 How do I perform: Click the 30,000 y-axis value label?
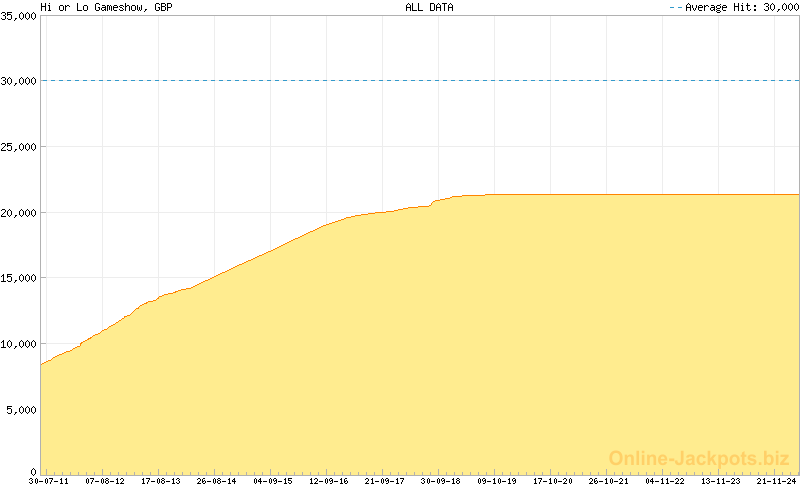(x=19, y=82)
